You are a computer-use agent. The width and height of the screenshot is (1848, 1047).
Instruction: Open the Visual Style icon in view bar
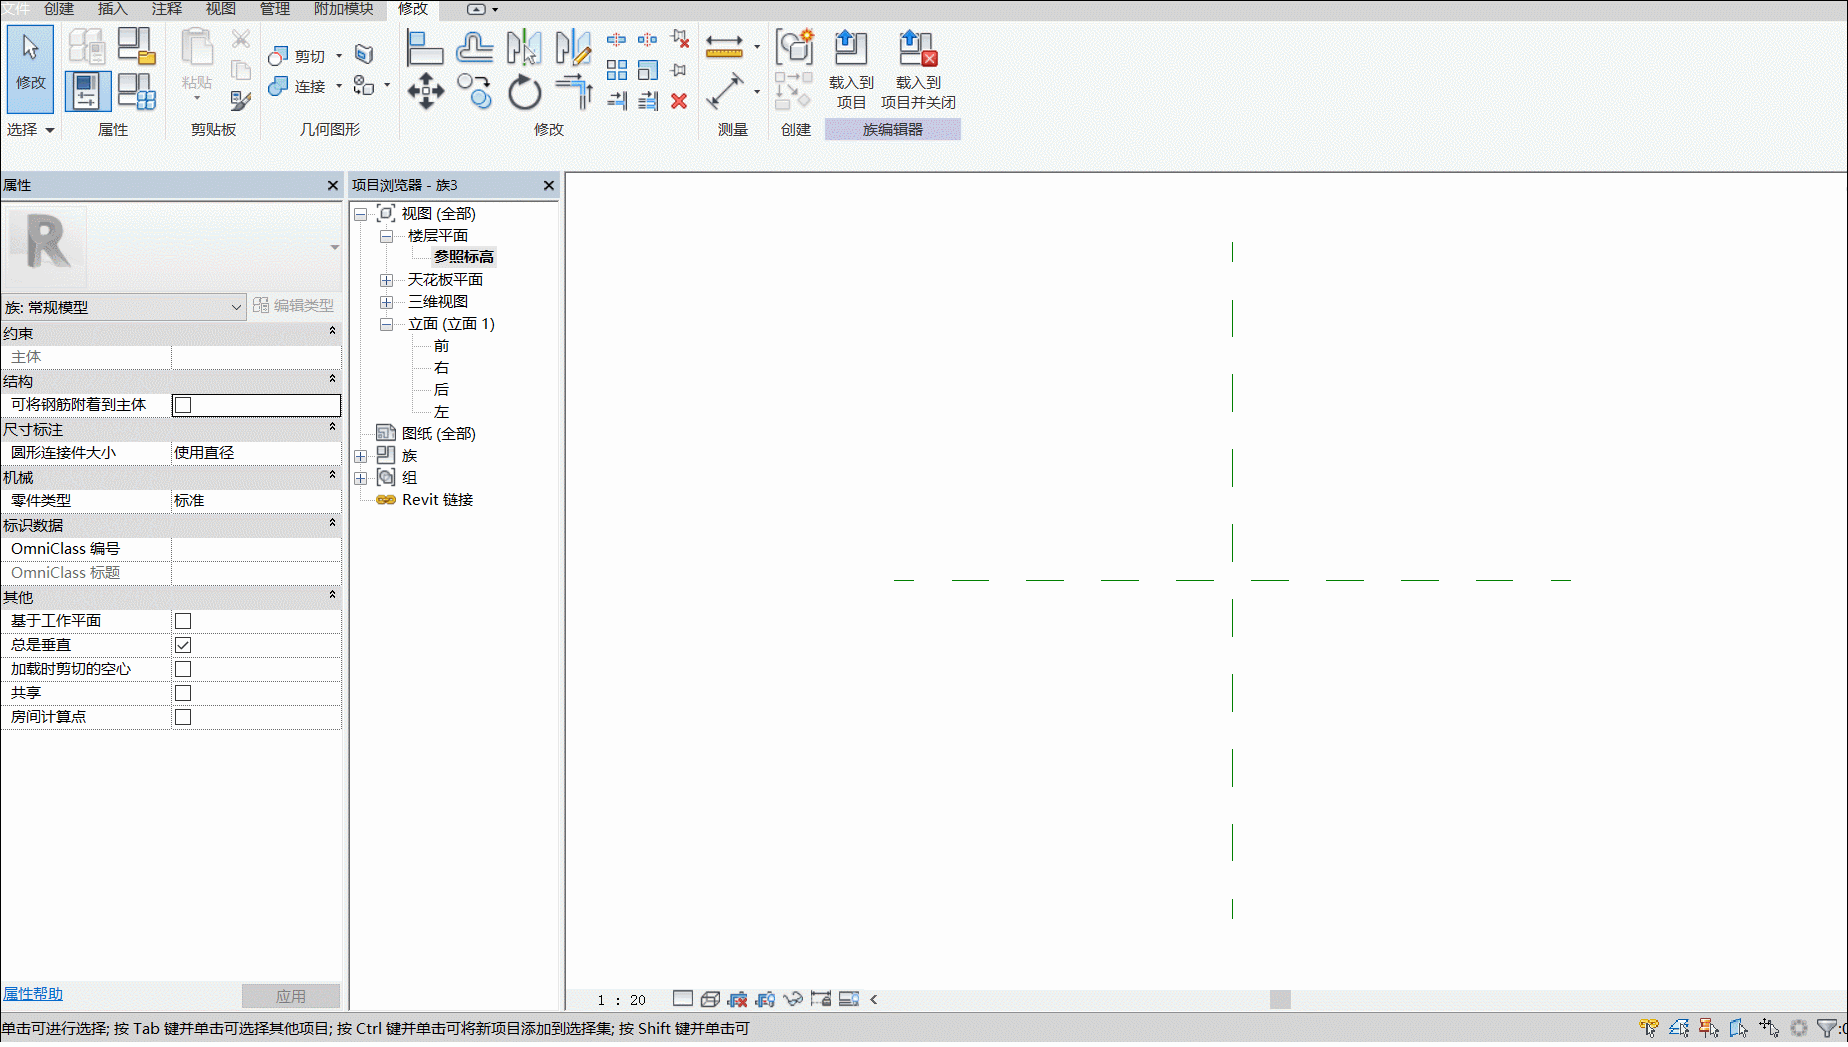pyautogui.click(x=711, y=999)
